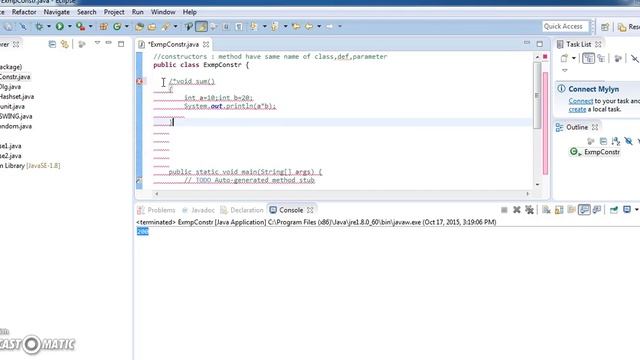This screenshot has height=360, width=640.
Task: Click error marker on editor left ruler
Action: (140, 81)
